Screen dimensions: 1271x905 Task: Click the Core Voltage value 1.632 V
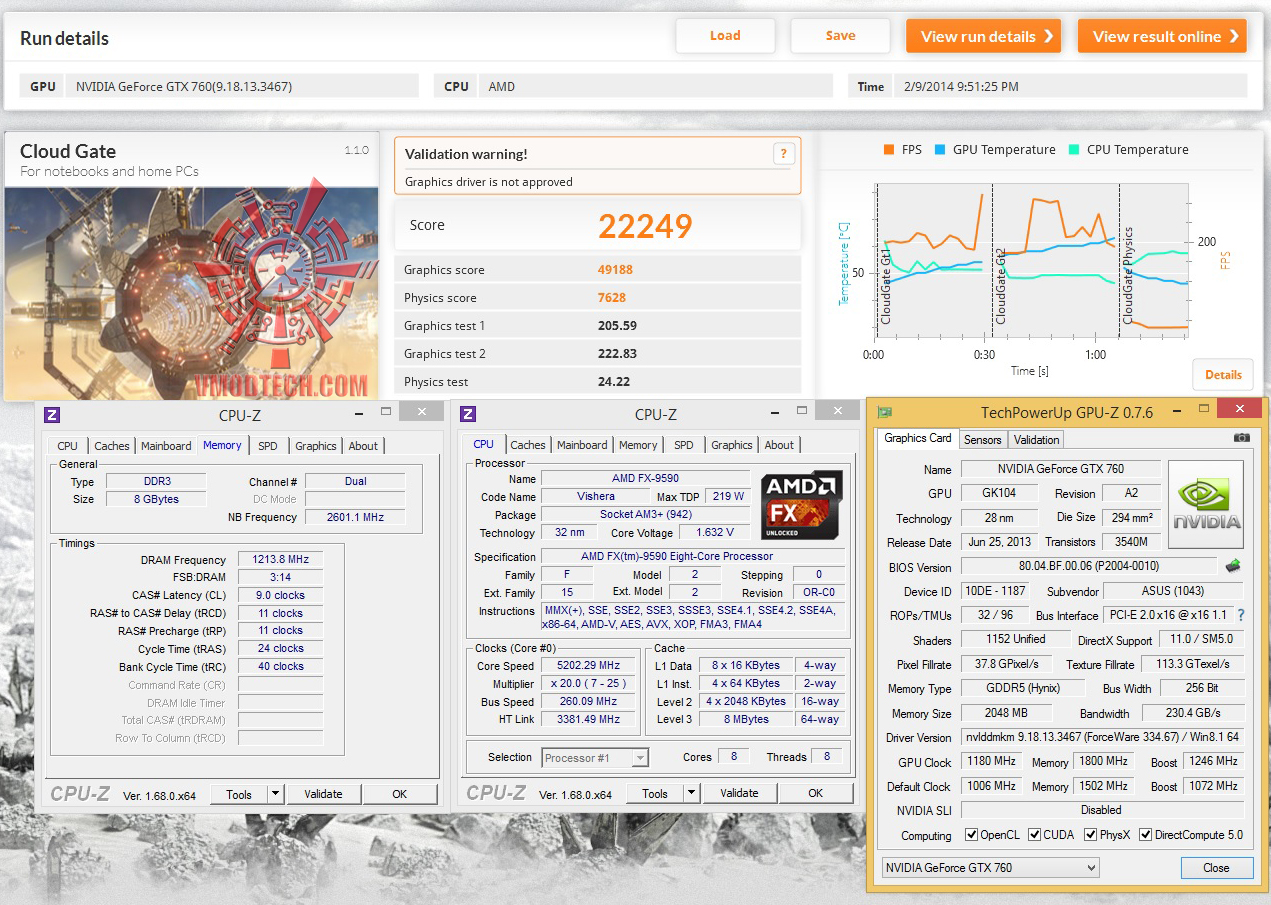pos(714,533)
